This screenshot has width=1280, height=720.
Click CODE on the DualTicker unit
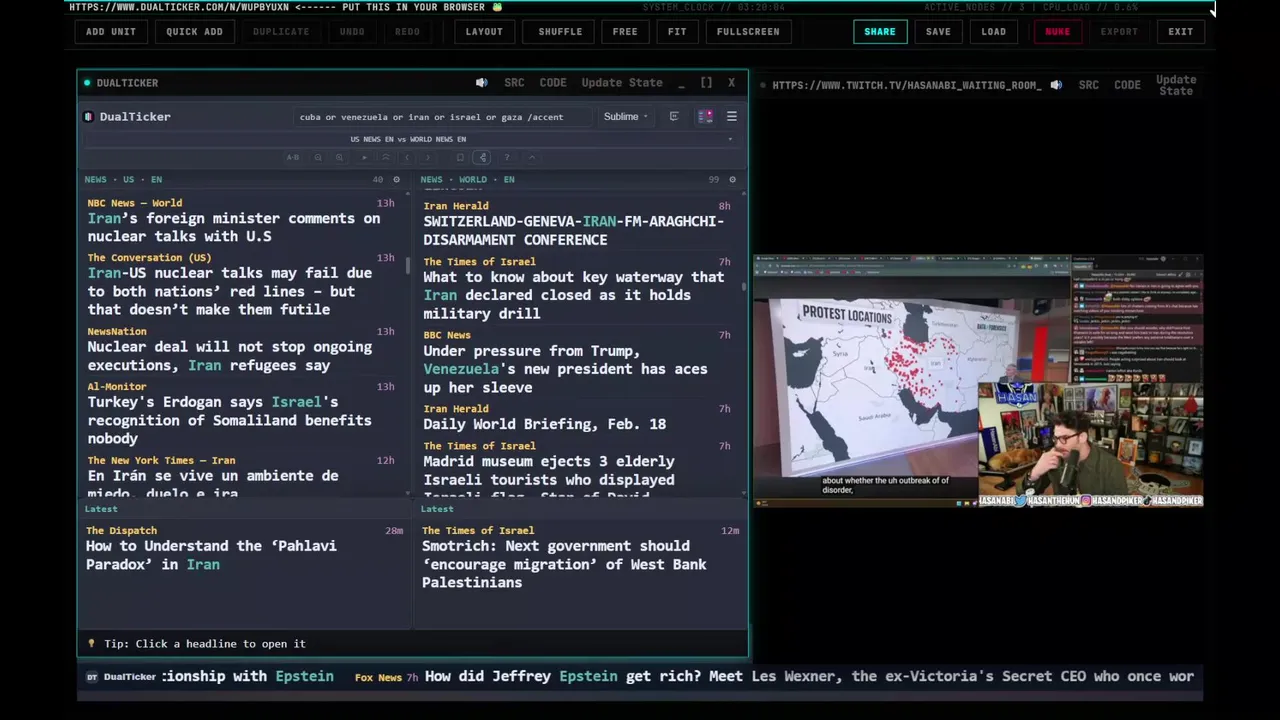pyautogui.click(x=553, y=83)
